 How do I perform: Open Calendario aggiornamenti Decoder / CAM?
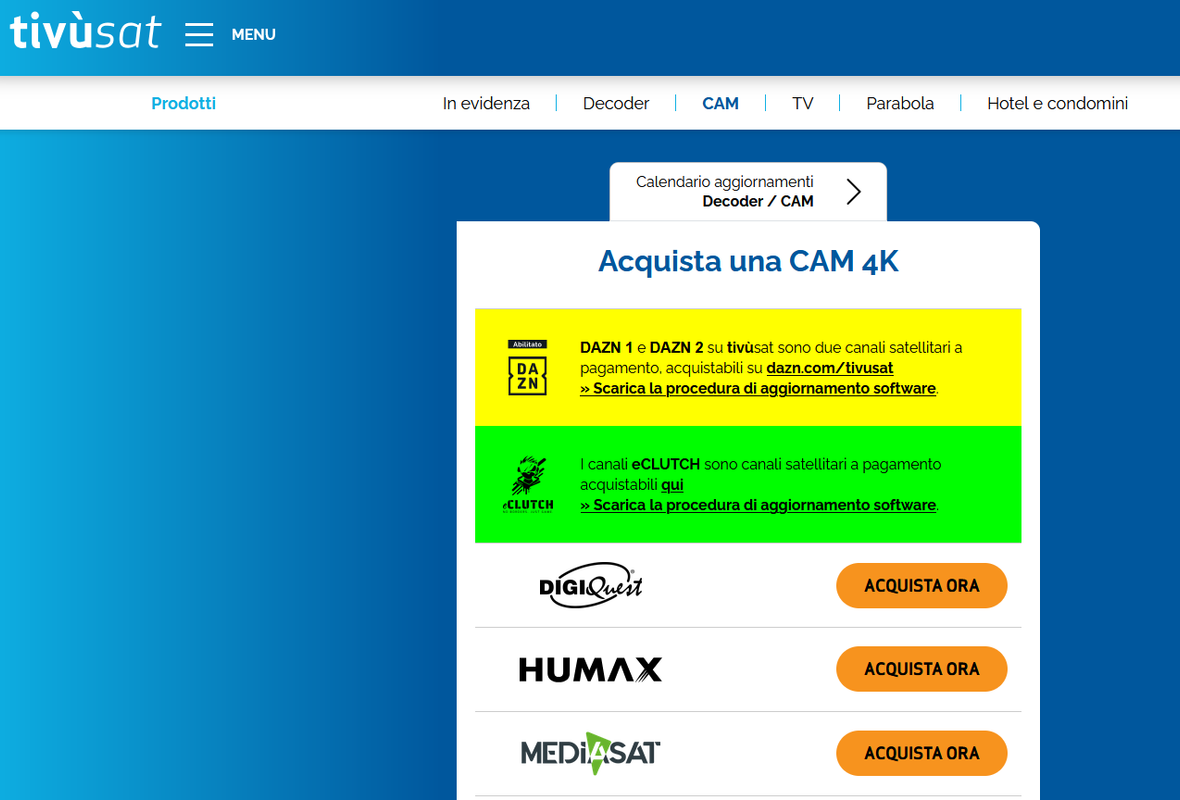pyautogui.click(x=748, y=191)
